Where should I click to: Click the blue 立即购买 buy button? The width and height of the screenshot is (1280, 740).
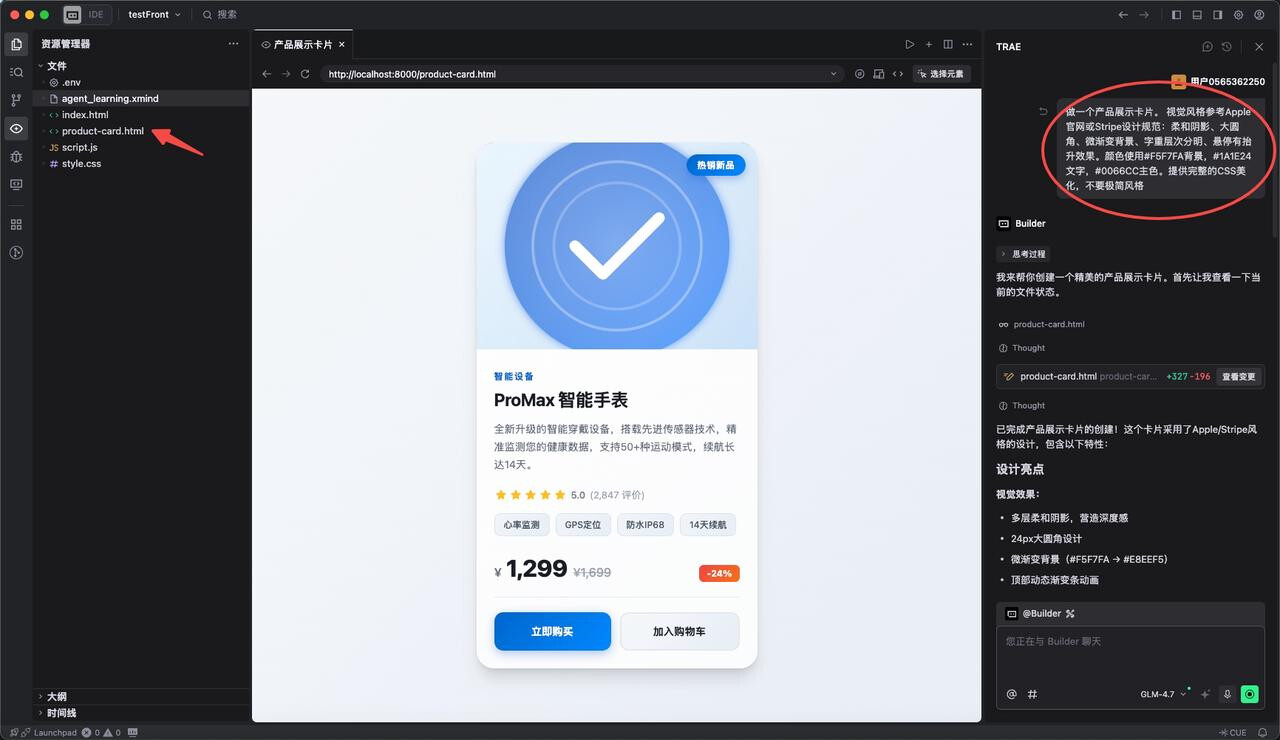[x=552, y=631]
